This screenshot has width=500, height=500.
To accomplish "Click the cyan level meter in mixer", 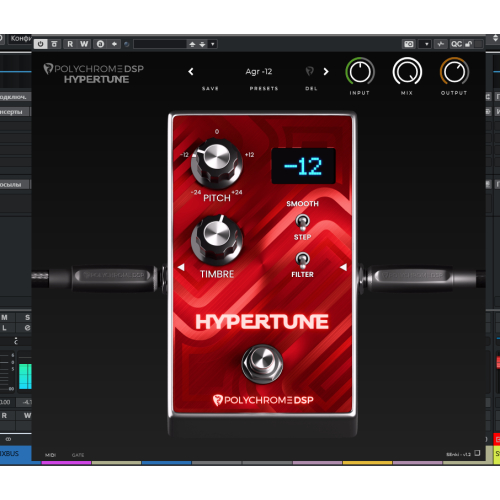I will coord(25,376).
